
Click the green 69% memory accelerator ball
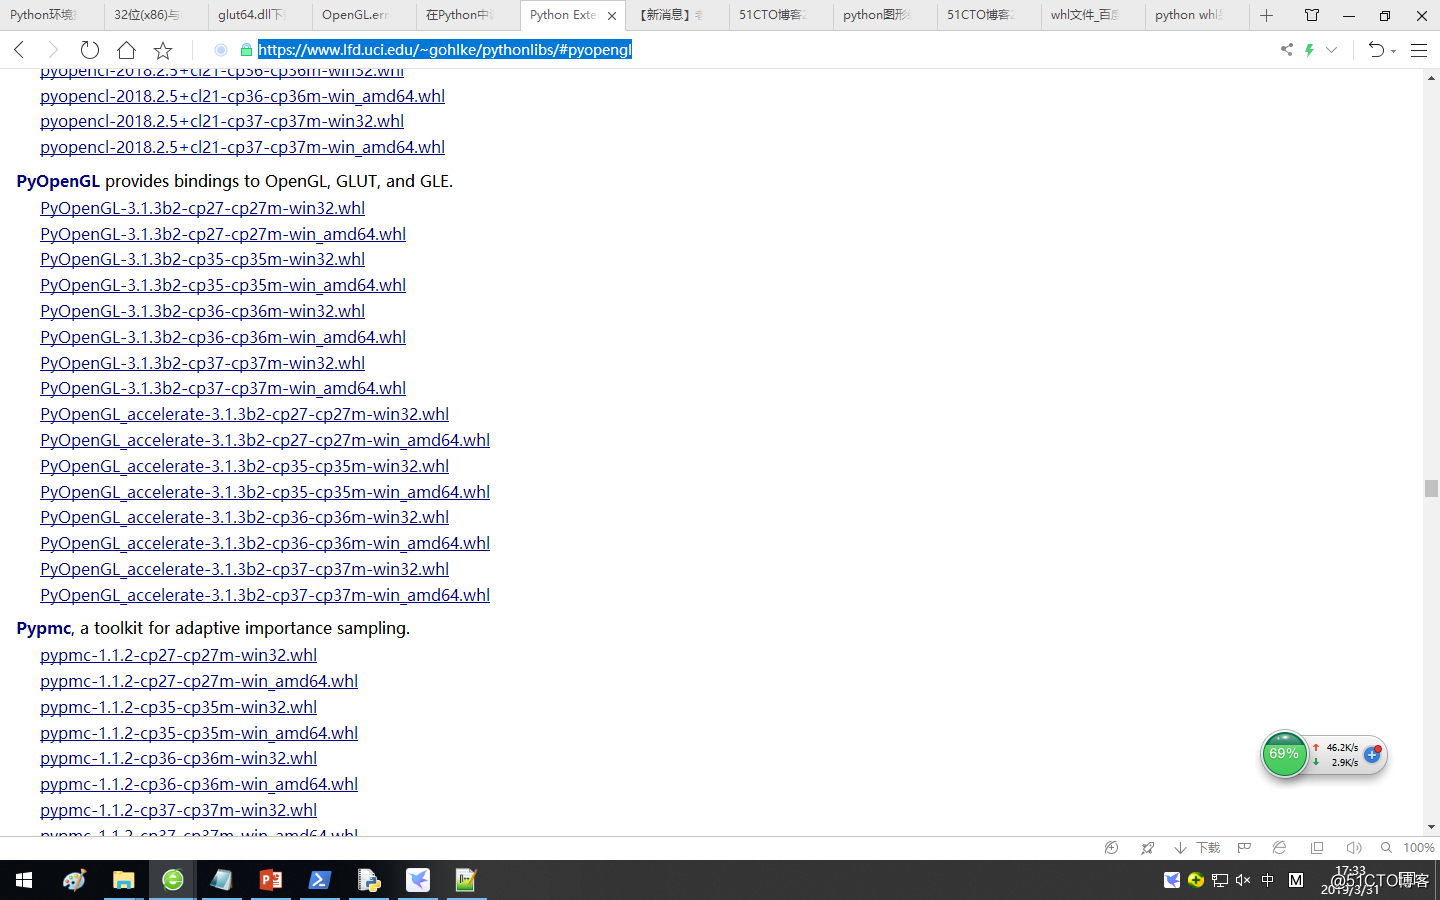point(1284,754)
